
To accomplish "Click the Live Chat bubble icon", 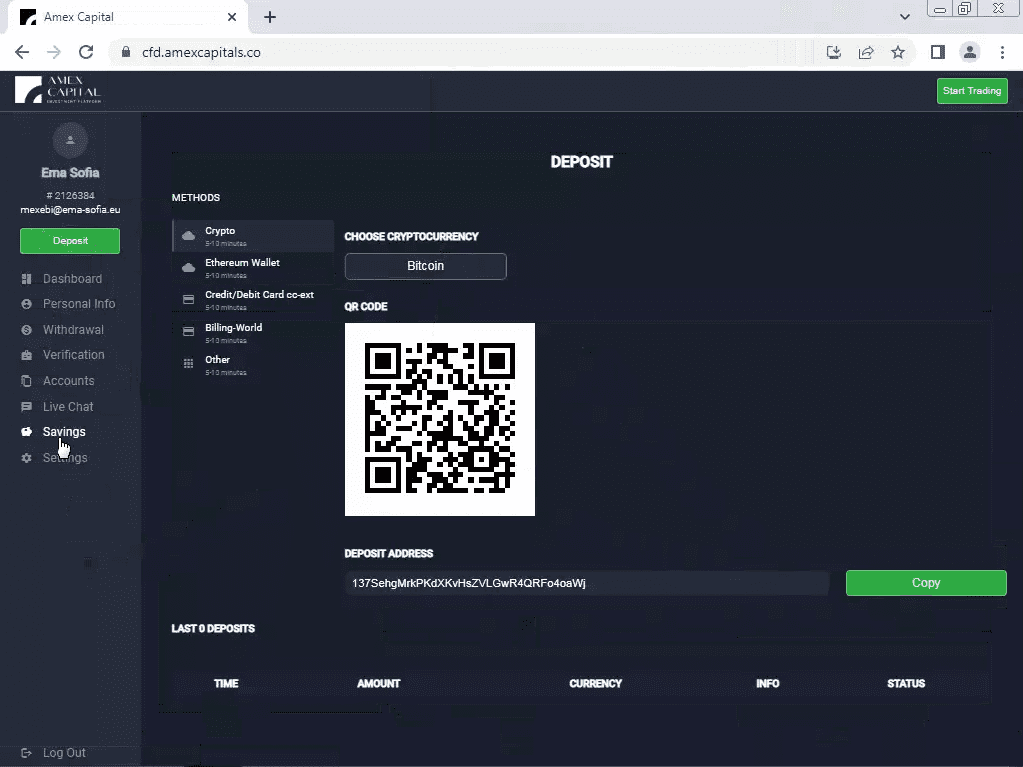I will pos(27,407).
